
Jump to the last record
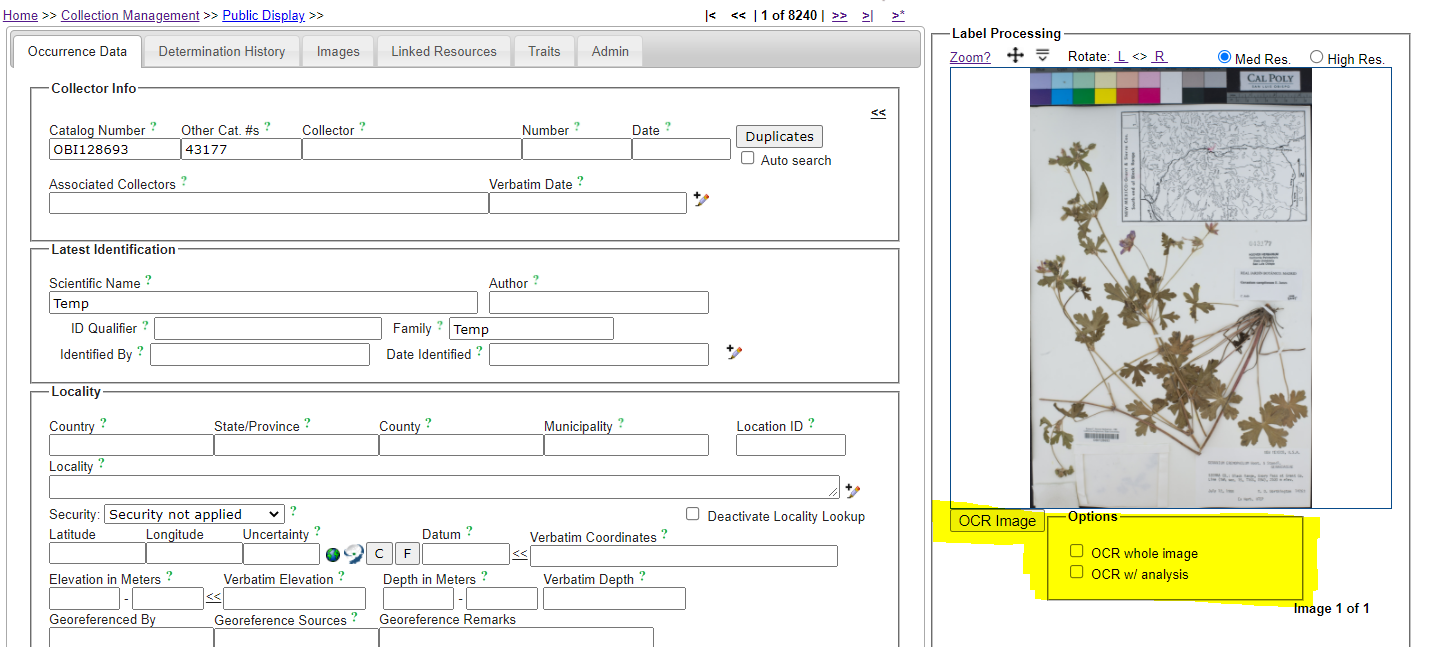867,15
